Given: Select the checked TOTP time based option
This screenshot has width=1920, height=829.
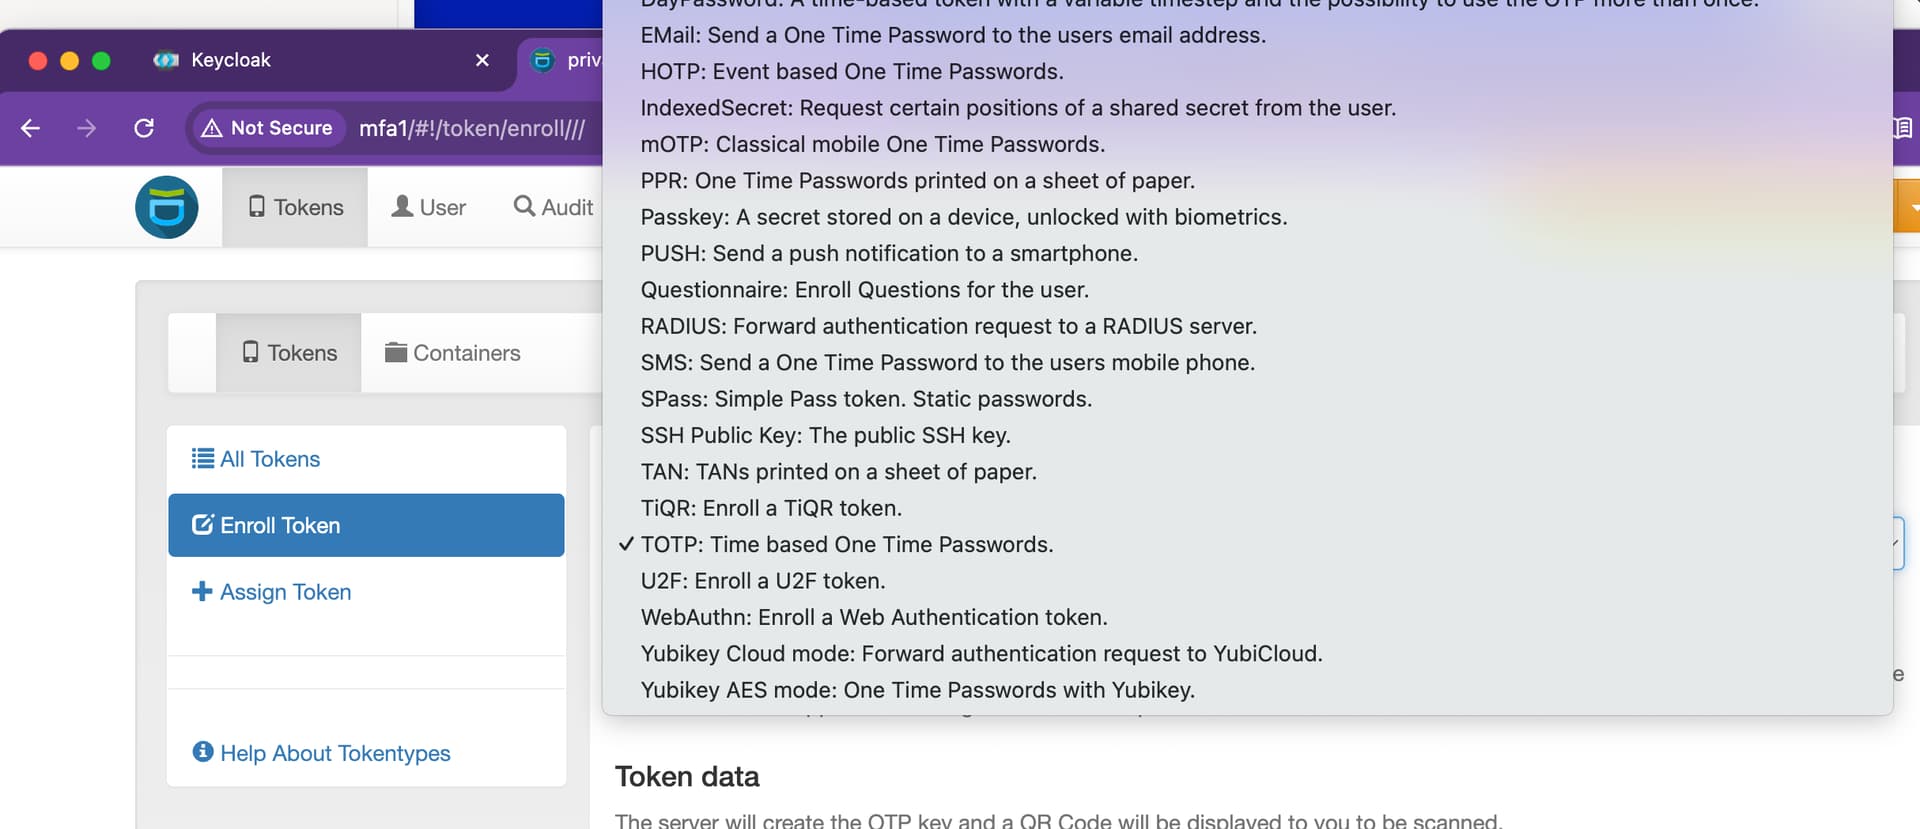Looking at the screenshot, I should coord(847,545).
